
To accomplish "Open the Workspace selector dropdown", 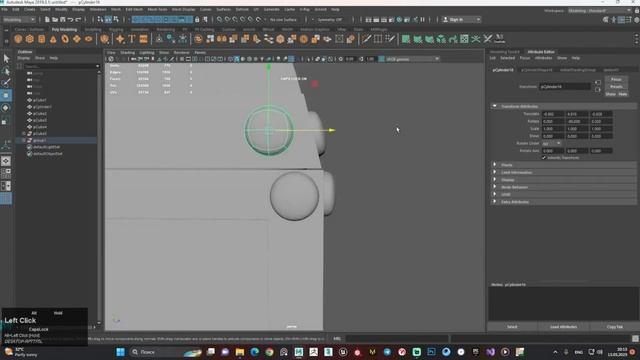I will point(599,11).
